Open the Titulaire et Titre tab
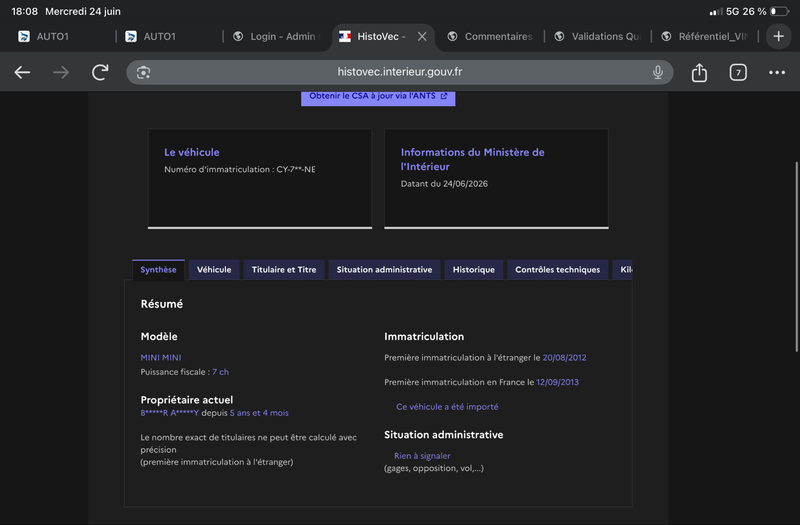Screen dimensions: 800x525 284,269
